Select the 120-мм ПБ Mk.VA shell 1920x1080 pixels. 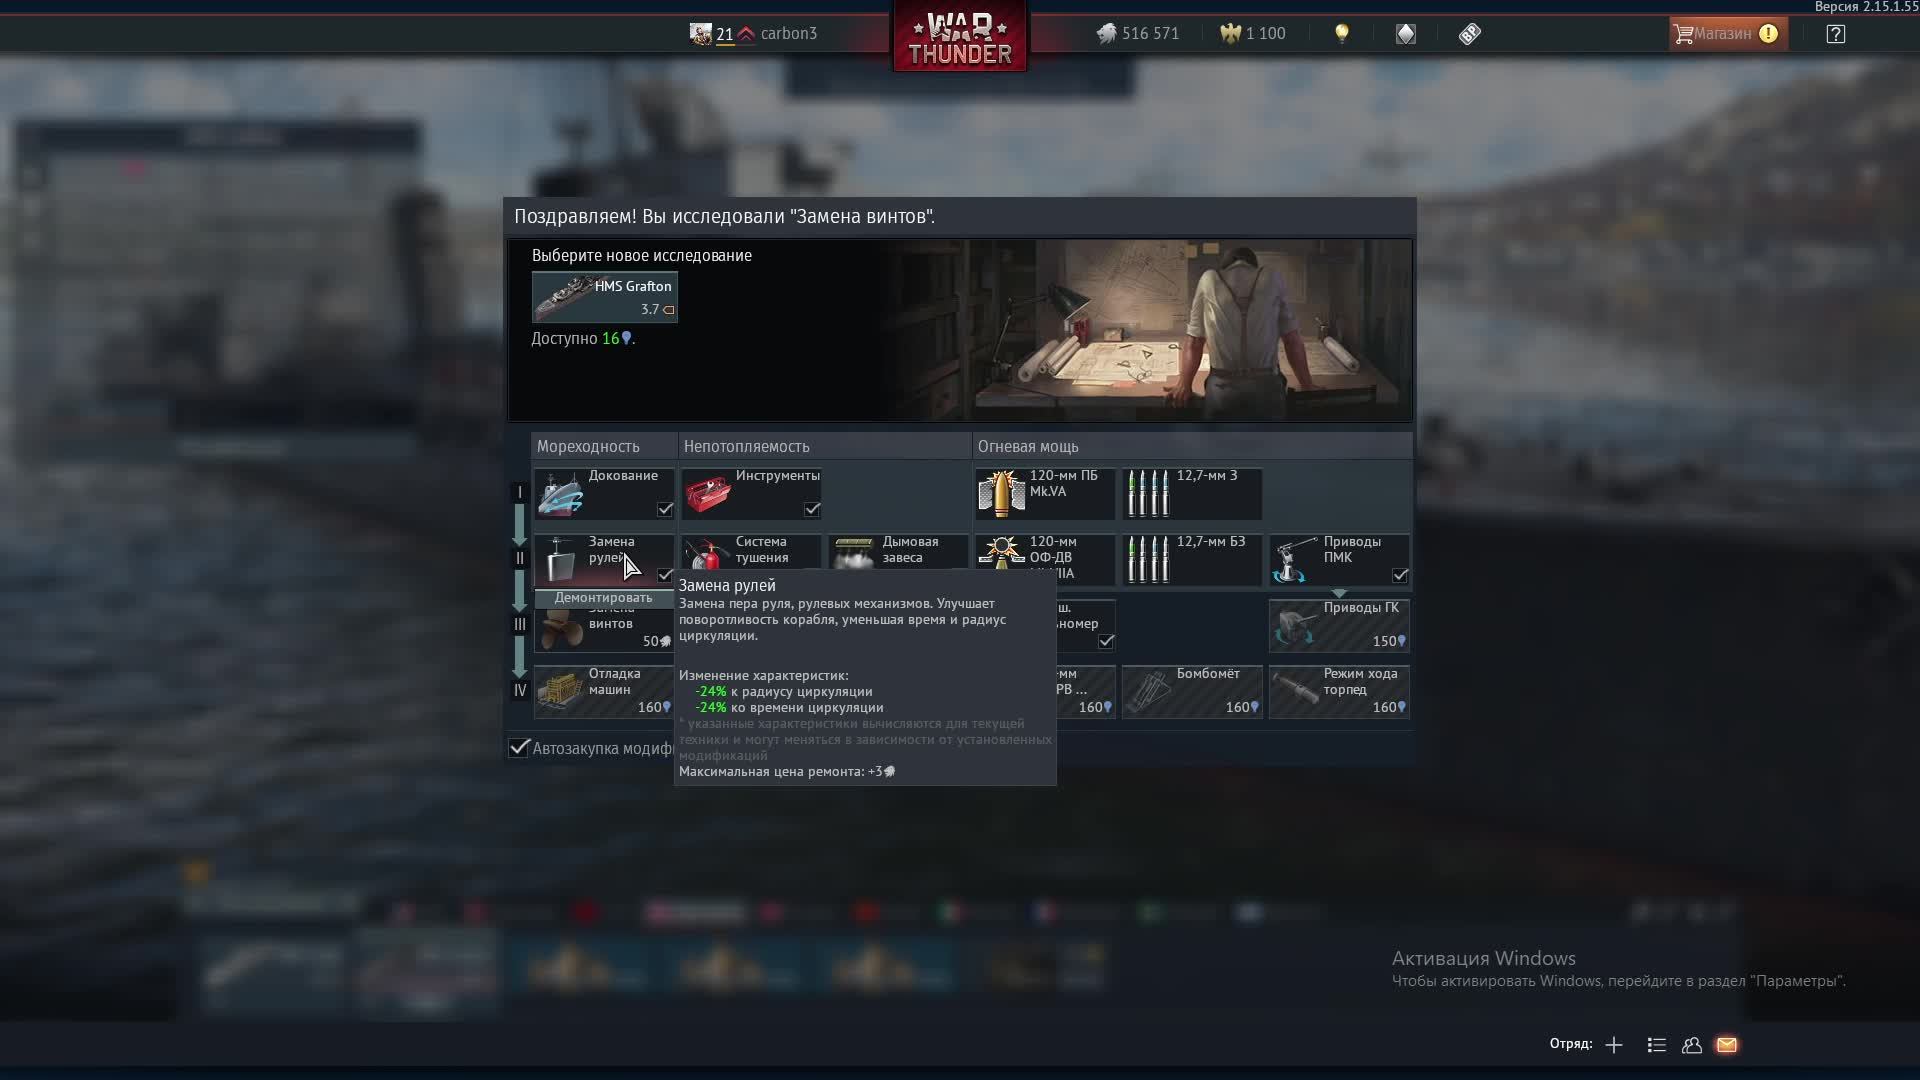tap(1045, 494)
